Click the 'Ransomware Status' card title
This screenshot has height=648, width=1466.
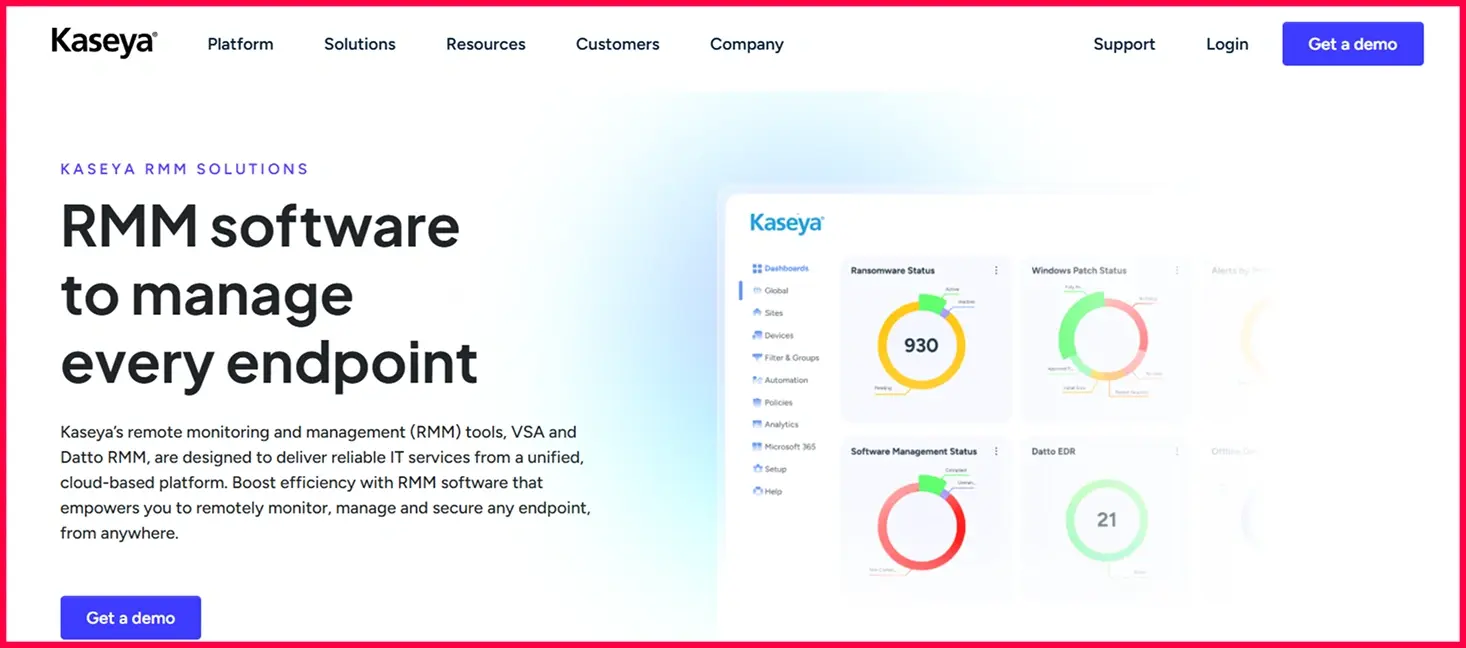(893, 270)
